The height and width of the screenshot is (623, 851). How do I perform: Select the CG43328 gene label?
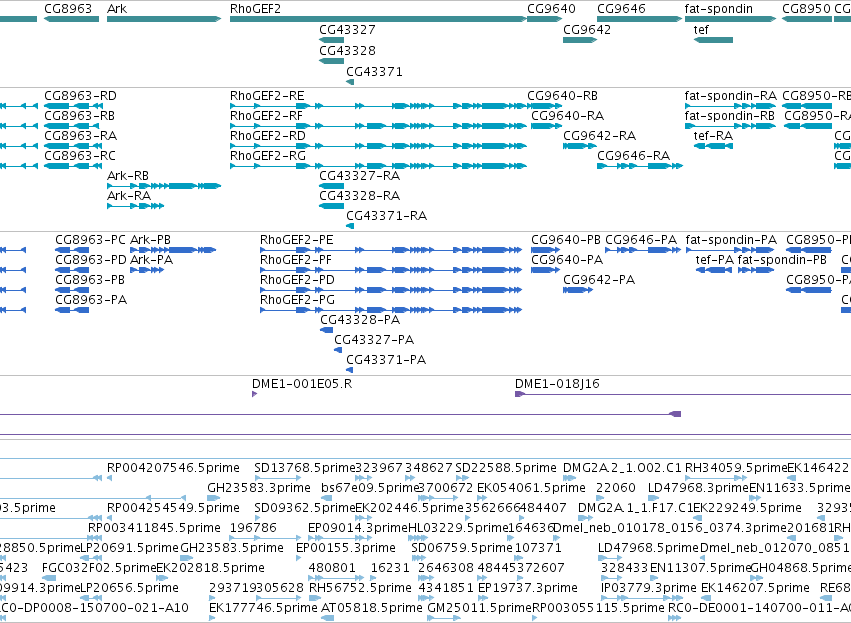[347, 50]
